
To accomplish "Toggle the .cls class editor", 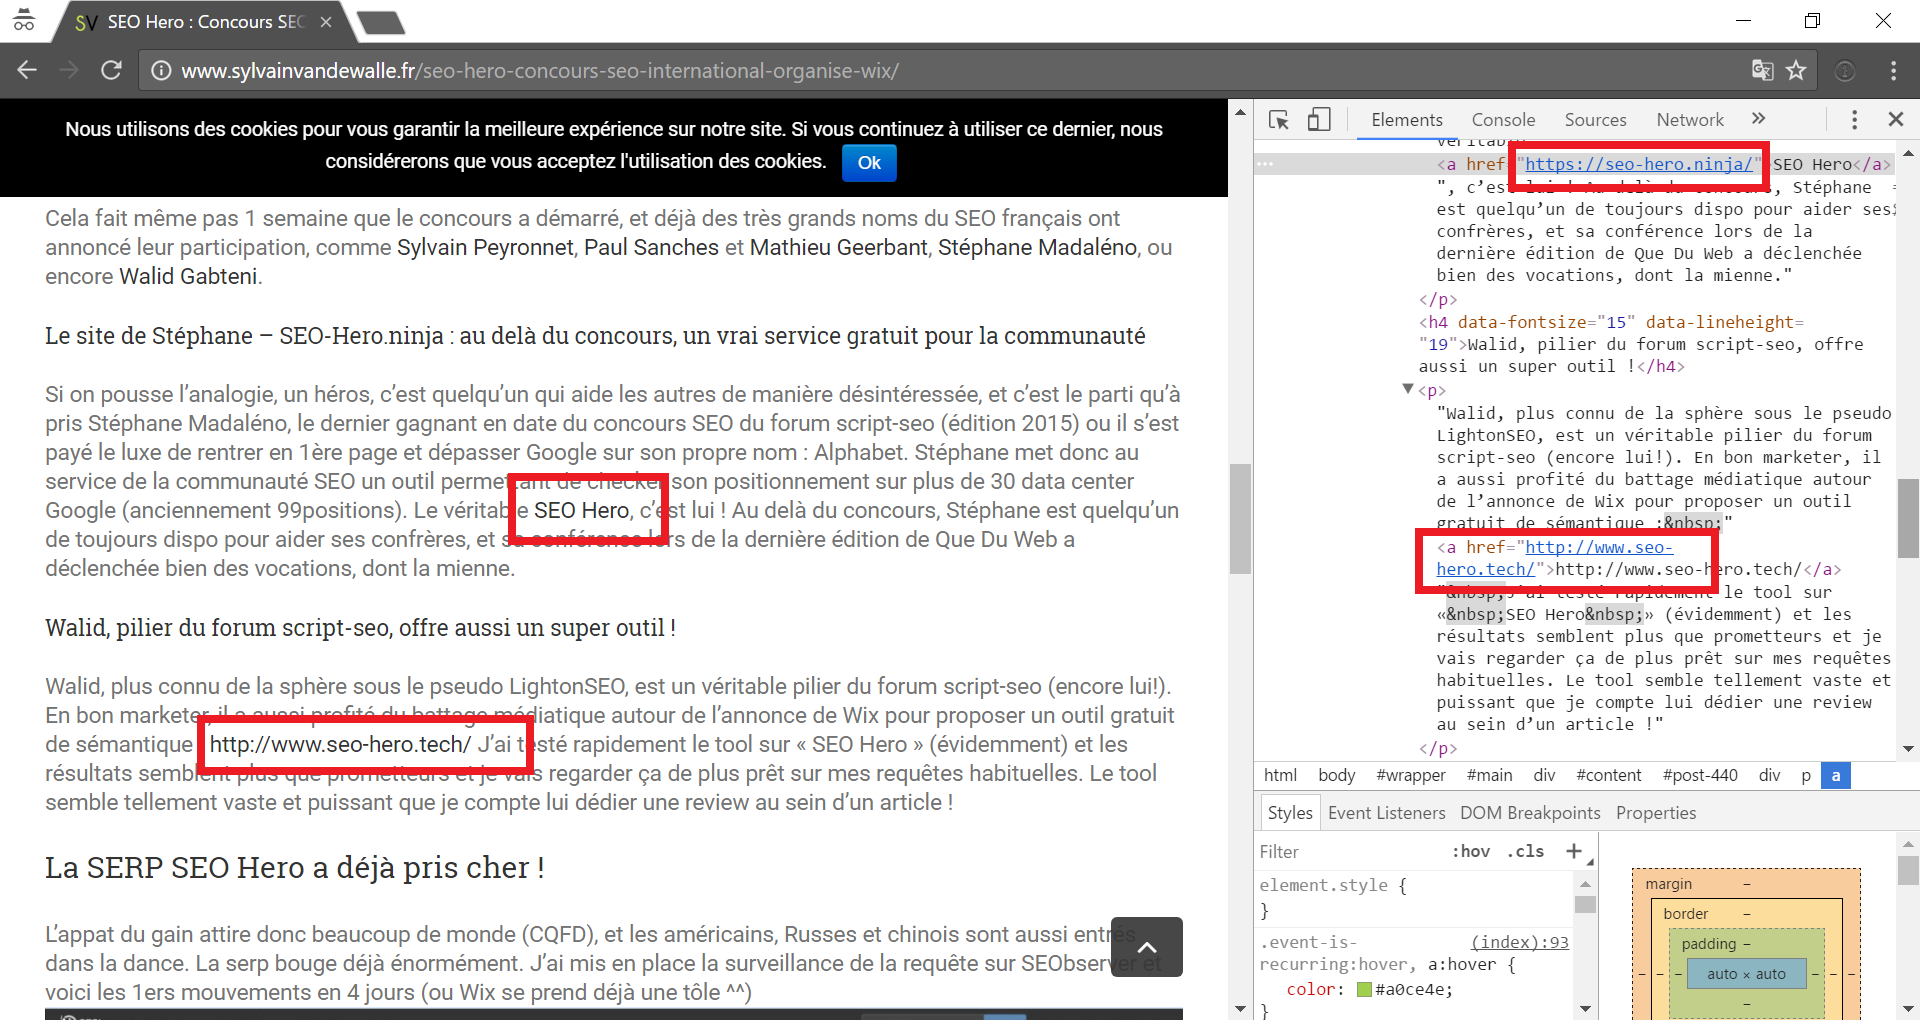I will pos(1525,851).
